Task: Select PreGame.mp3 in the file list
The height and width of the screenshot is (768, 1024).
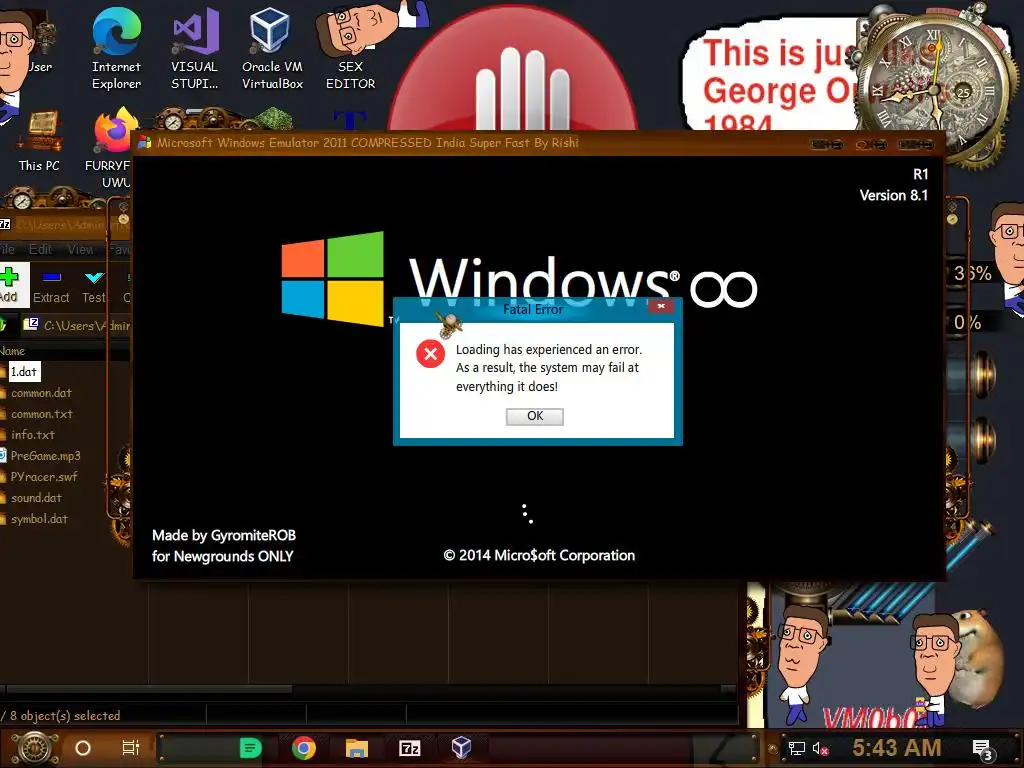Action: tap(45, 456)
